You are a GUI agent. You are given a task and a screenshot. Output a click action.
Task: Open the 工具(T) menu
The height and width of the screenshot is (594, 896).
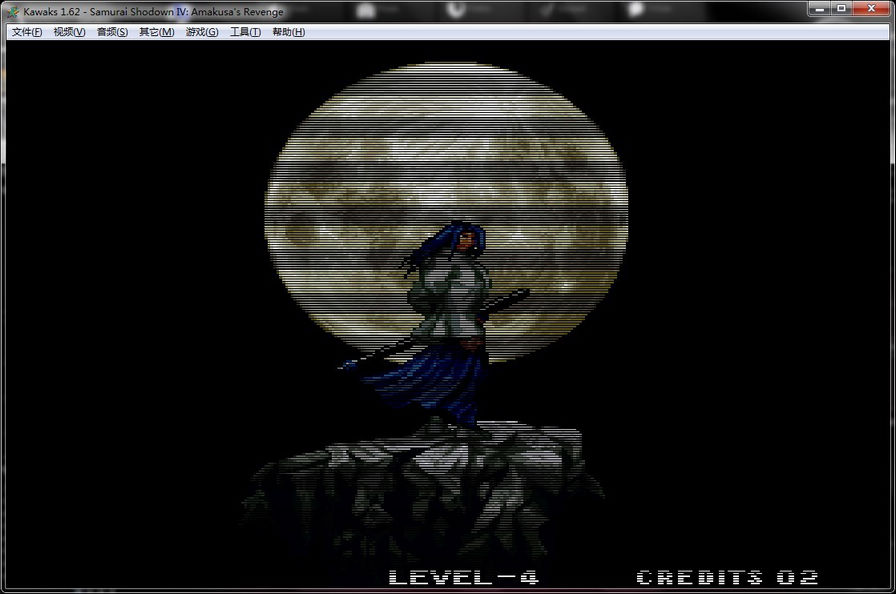245,32
